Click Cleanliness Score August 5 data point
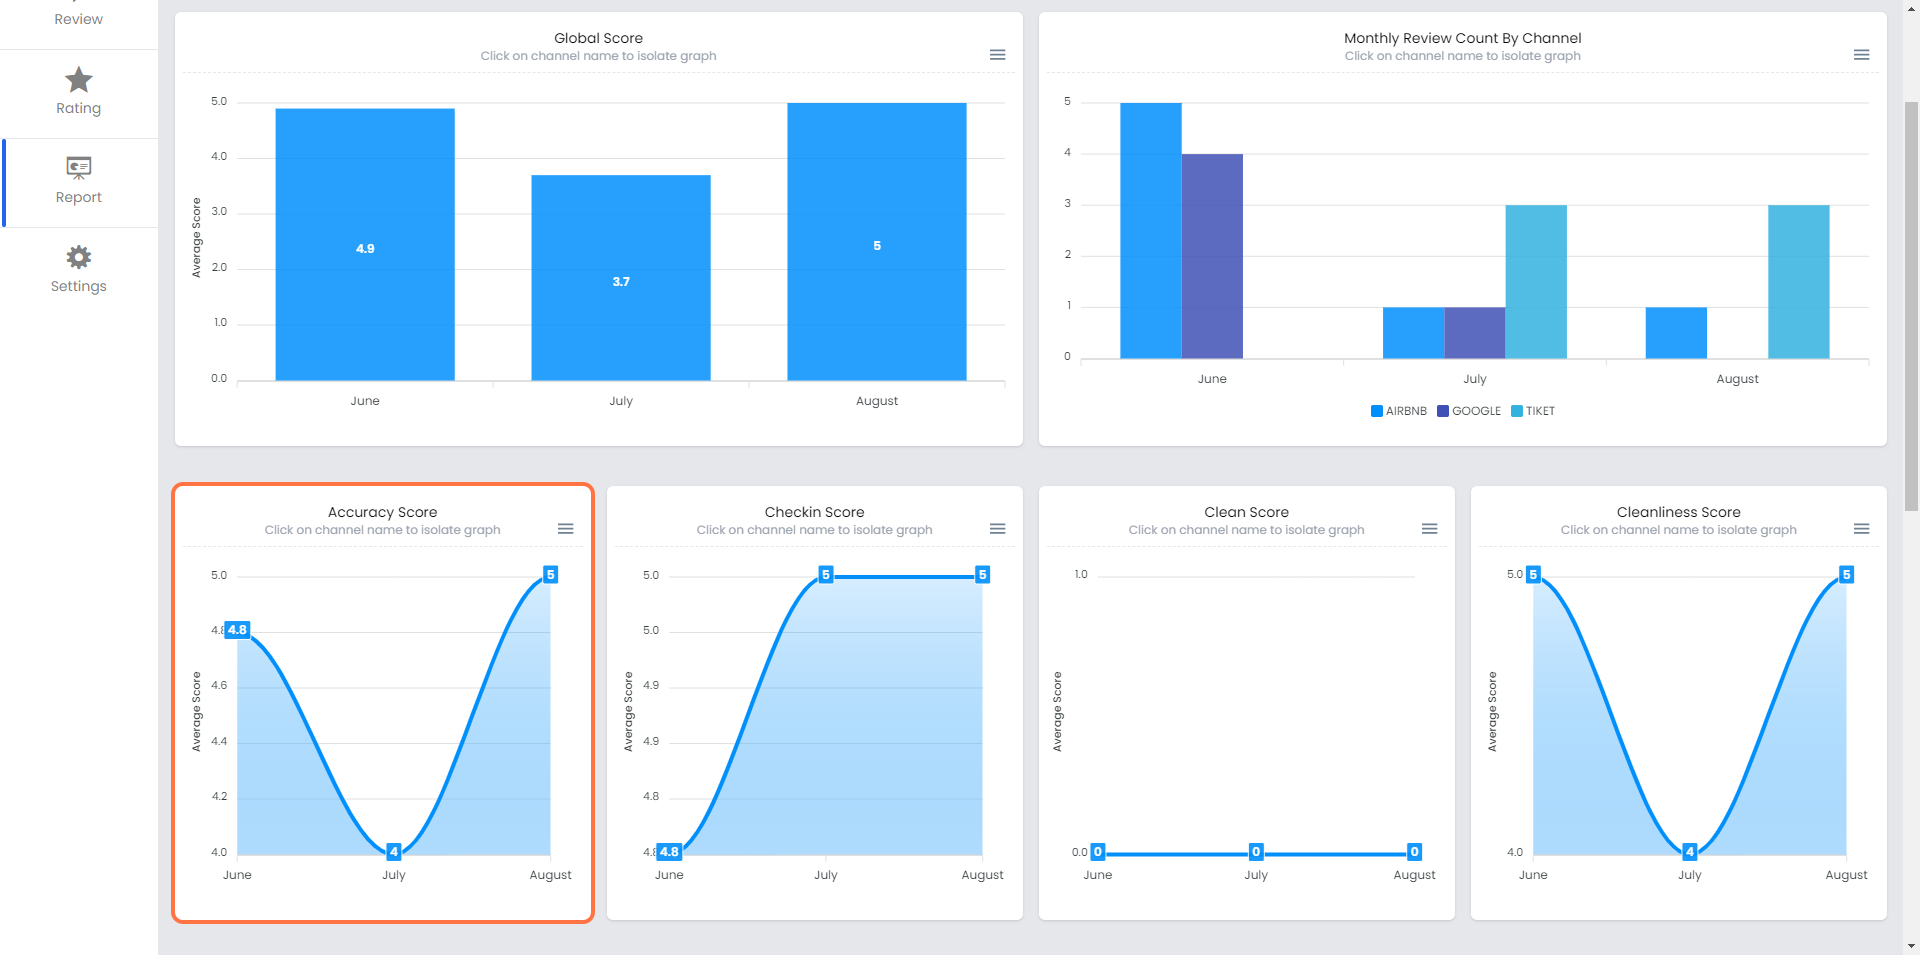 click(1846, 575)
